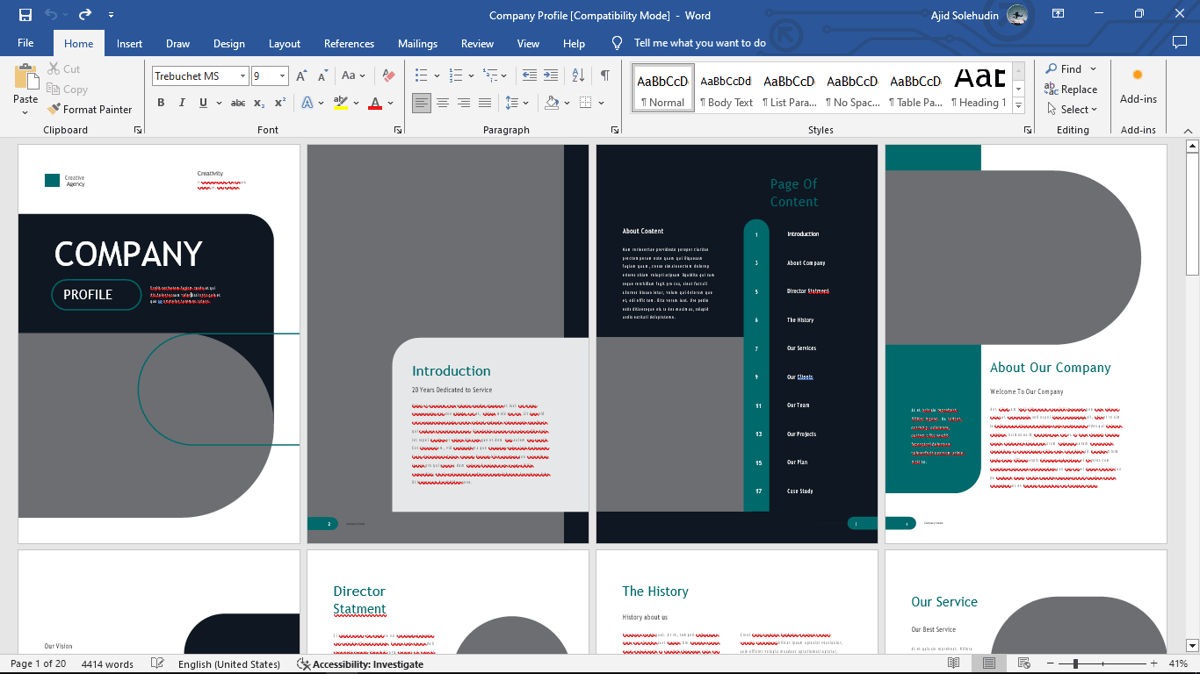Screen dimensions: 1200x674
Task: Select the Heading 1 style
Action: [977, 88]
